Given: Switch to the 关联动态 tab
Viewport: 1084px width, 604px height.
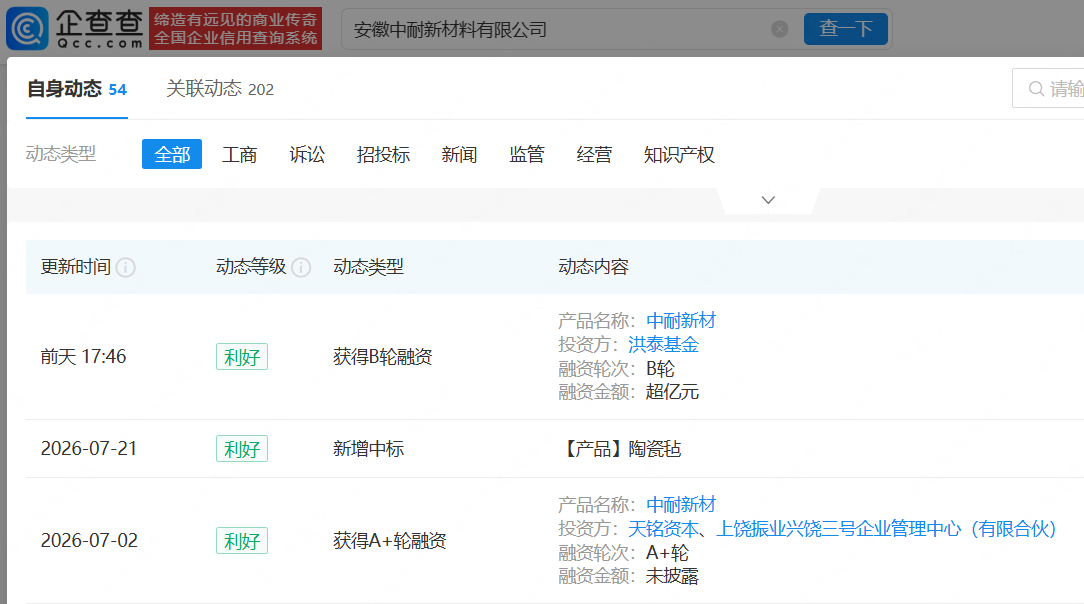Looking at the screenshot, I should [220, 89].
